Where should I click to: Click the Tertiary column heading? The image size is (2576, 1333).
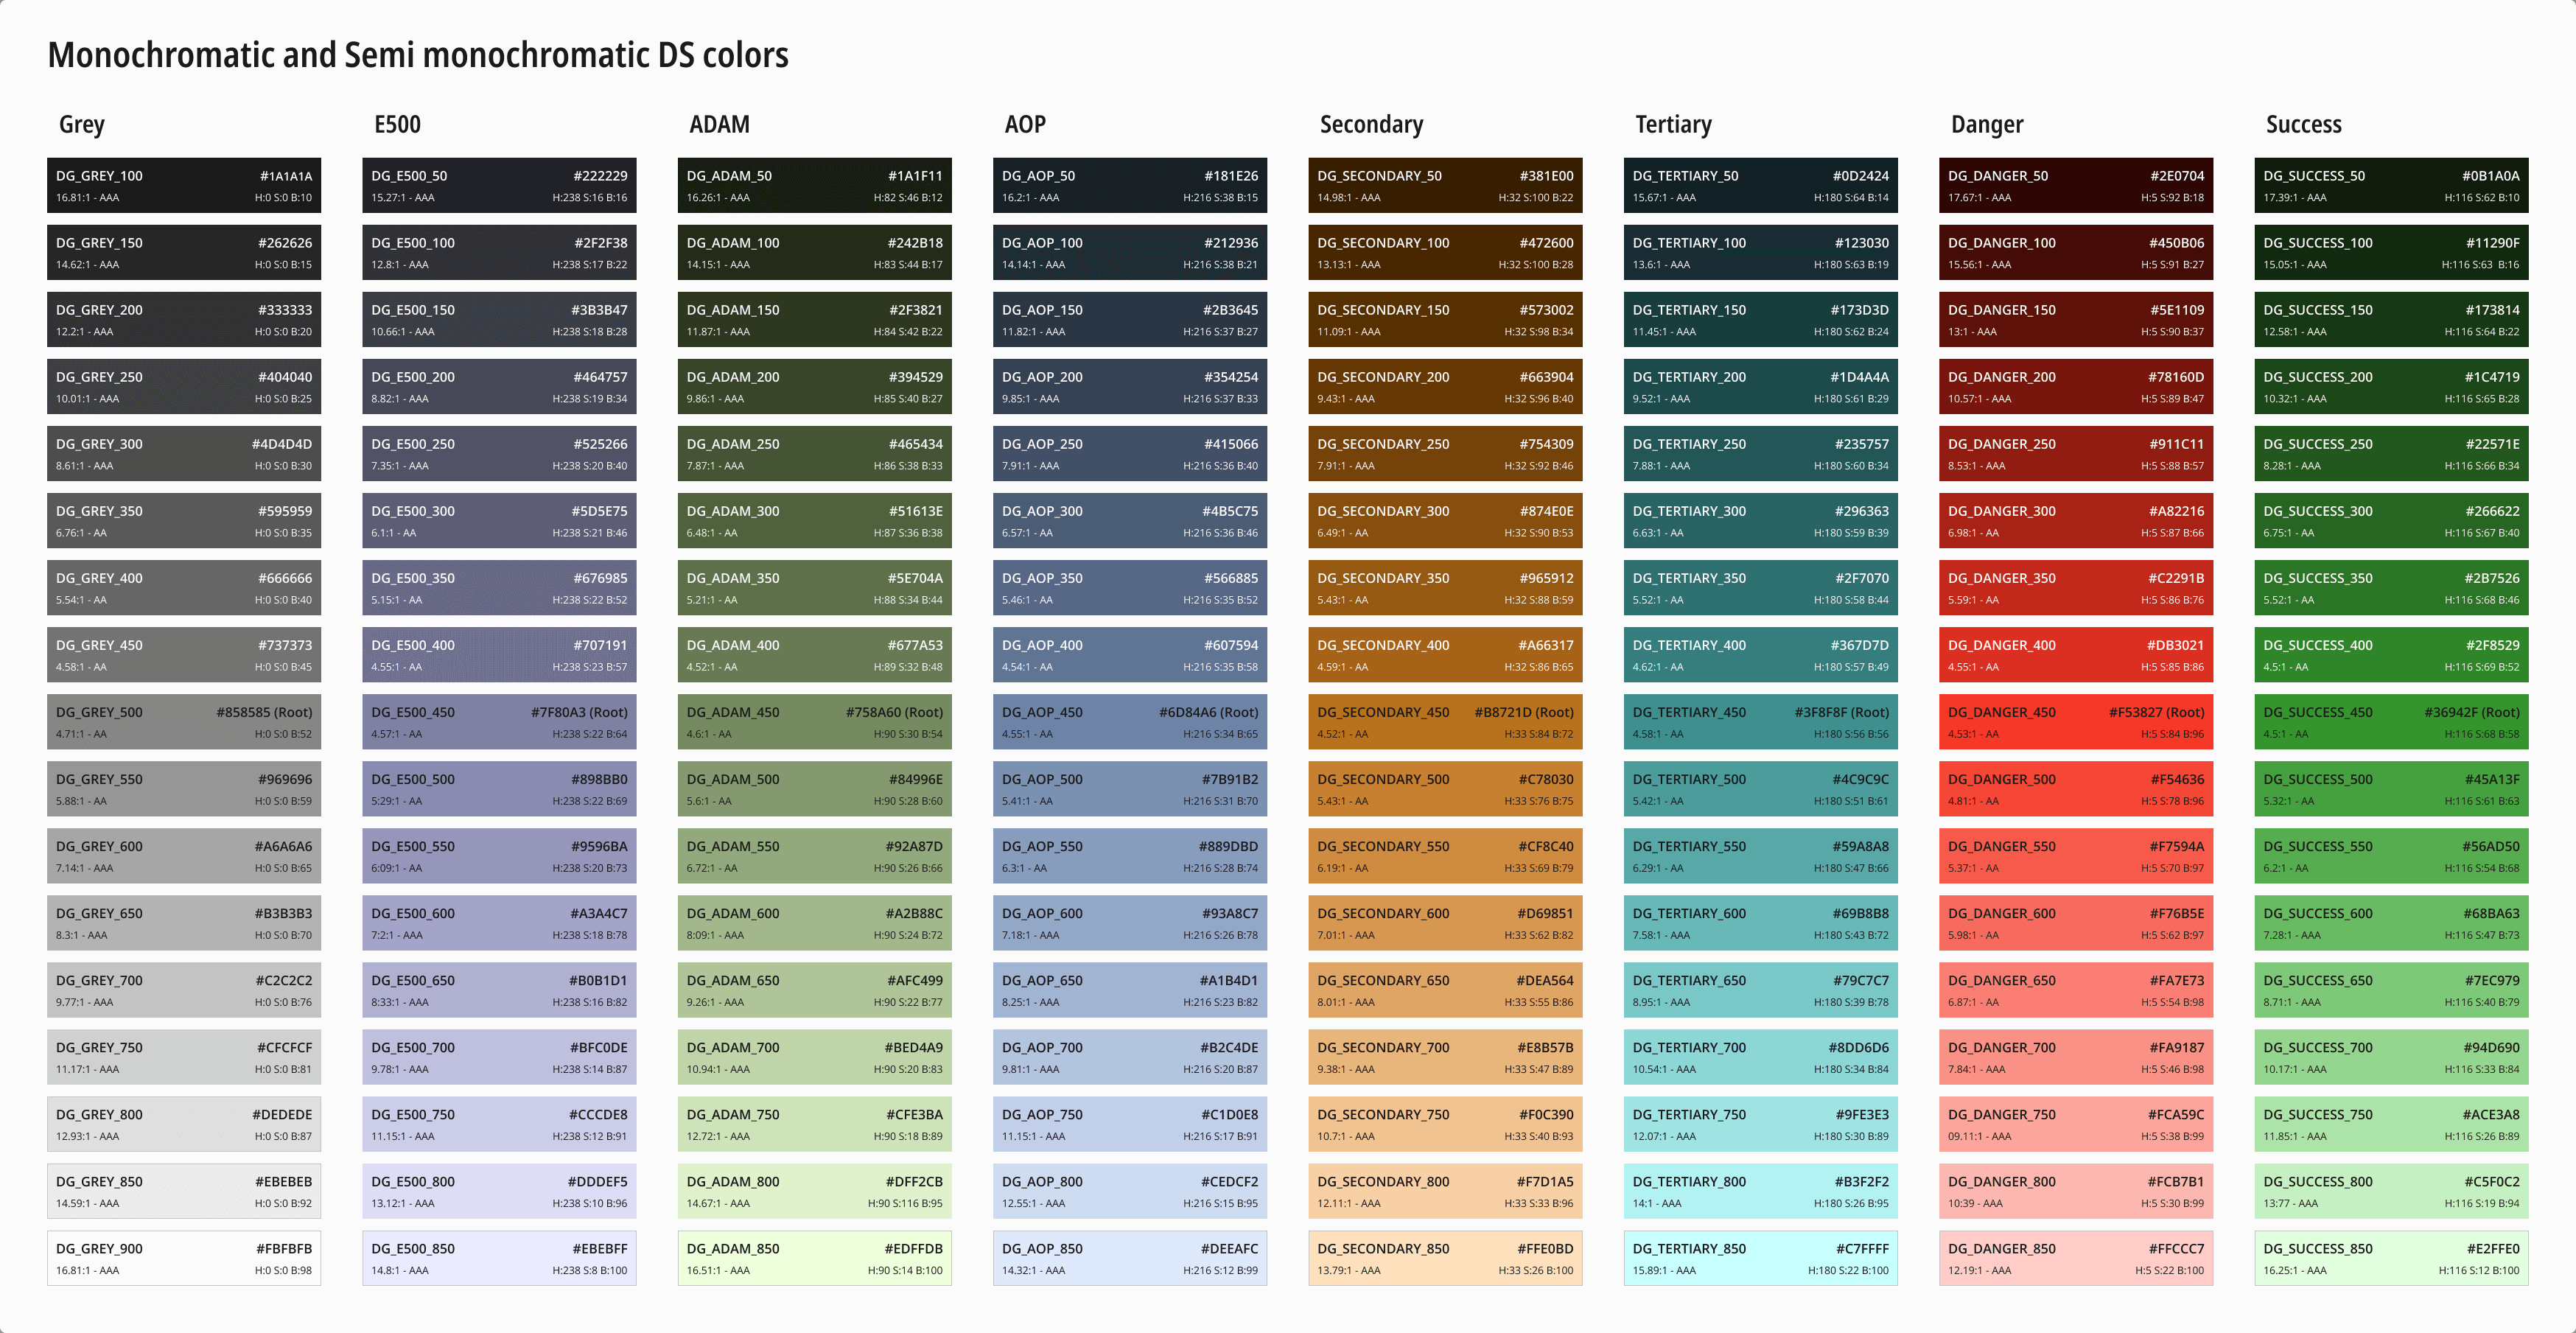(x=1673, y=125)
